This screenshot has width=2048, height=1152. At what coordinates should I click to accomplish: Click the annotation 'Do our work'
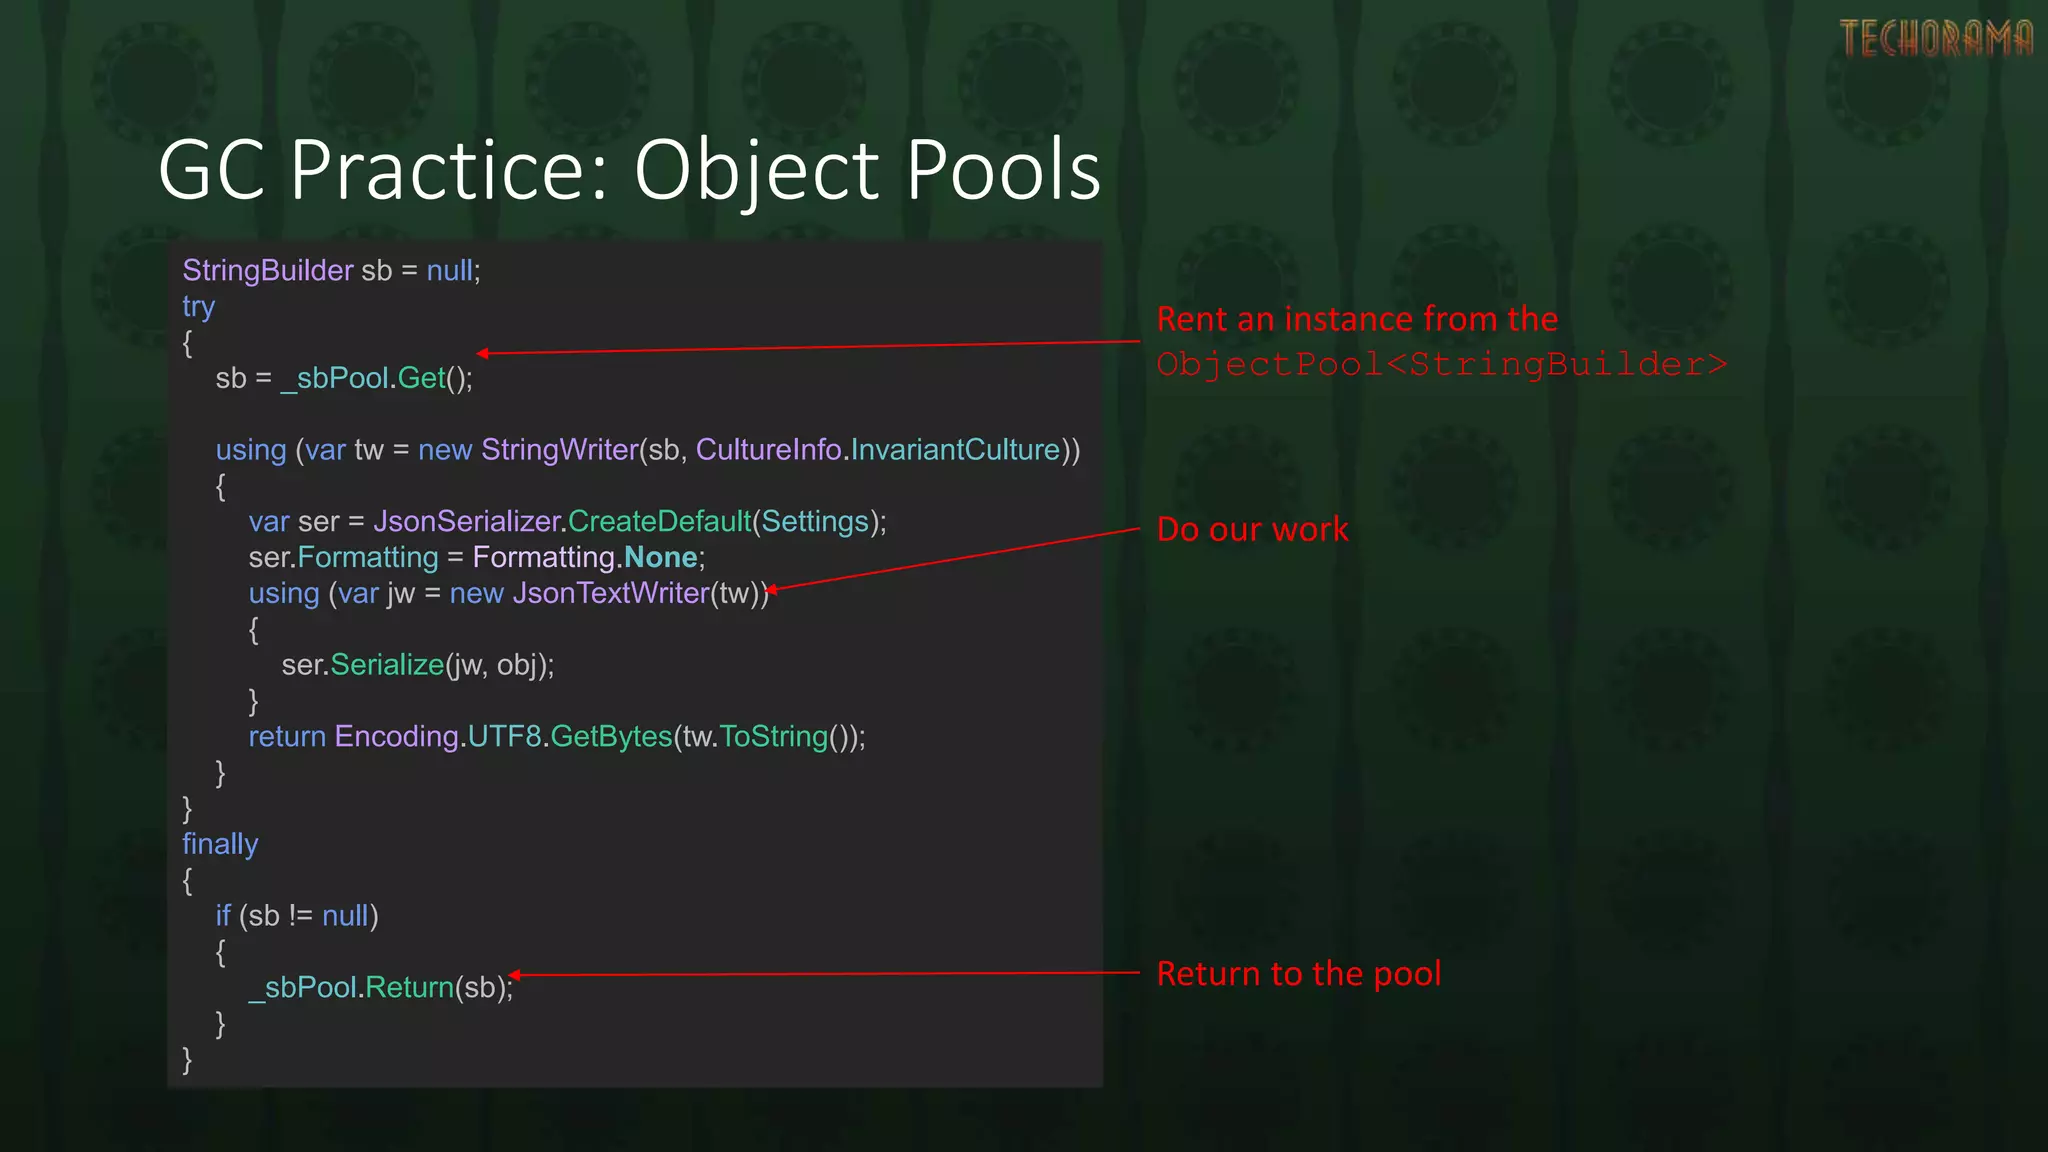tap(1252, 529)
